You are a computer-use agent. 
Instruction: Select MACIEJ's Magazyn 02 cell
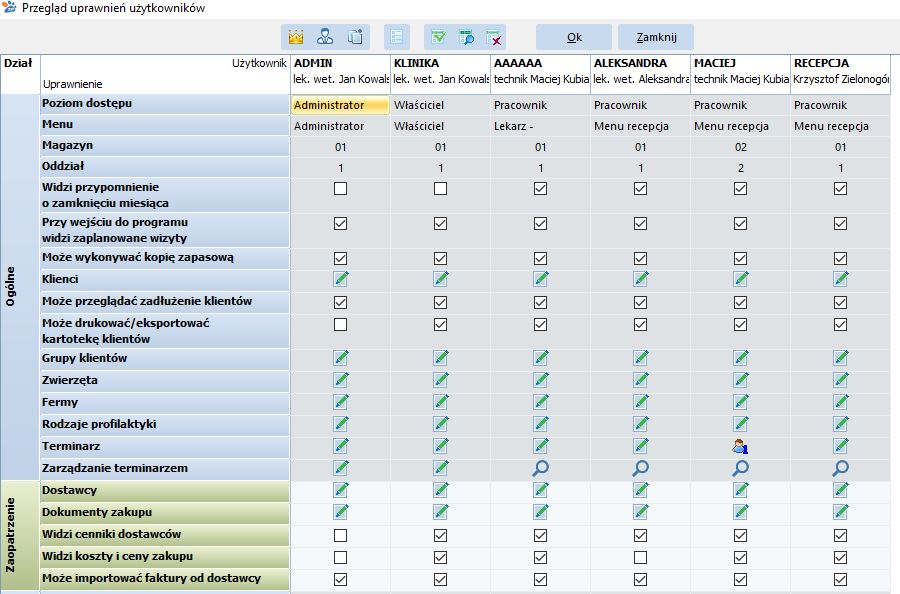point(740,147)
